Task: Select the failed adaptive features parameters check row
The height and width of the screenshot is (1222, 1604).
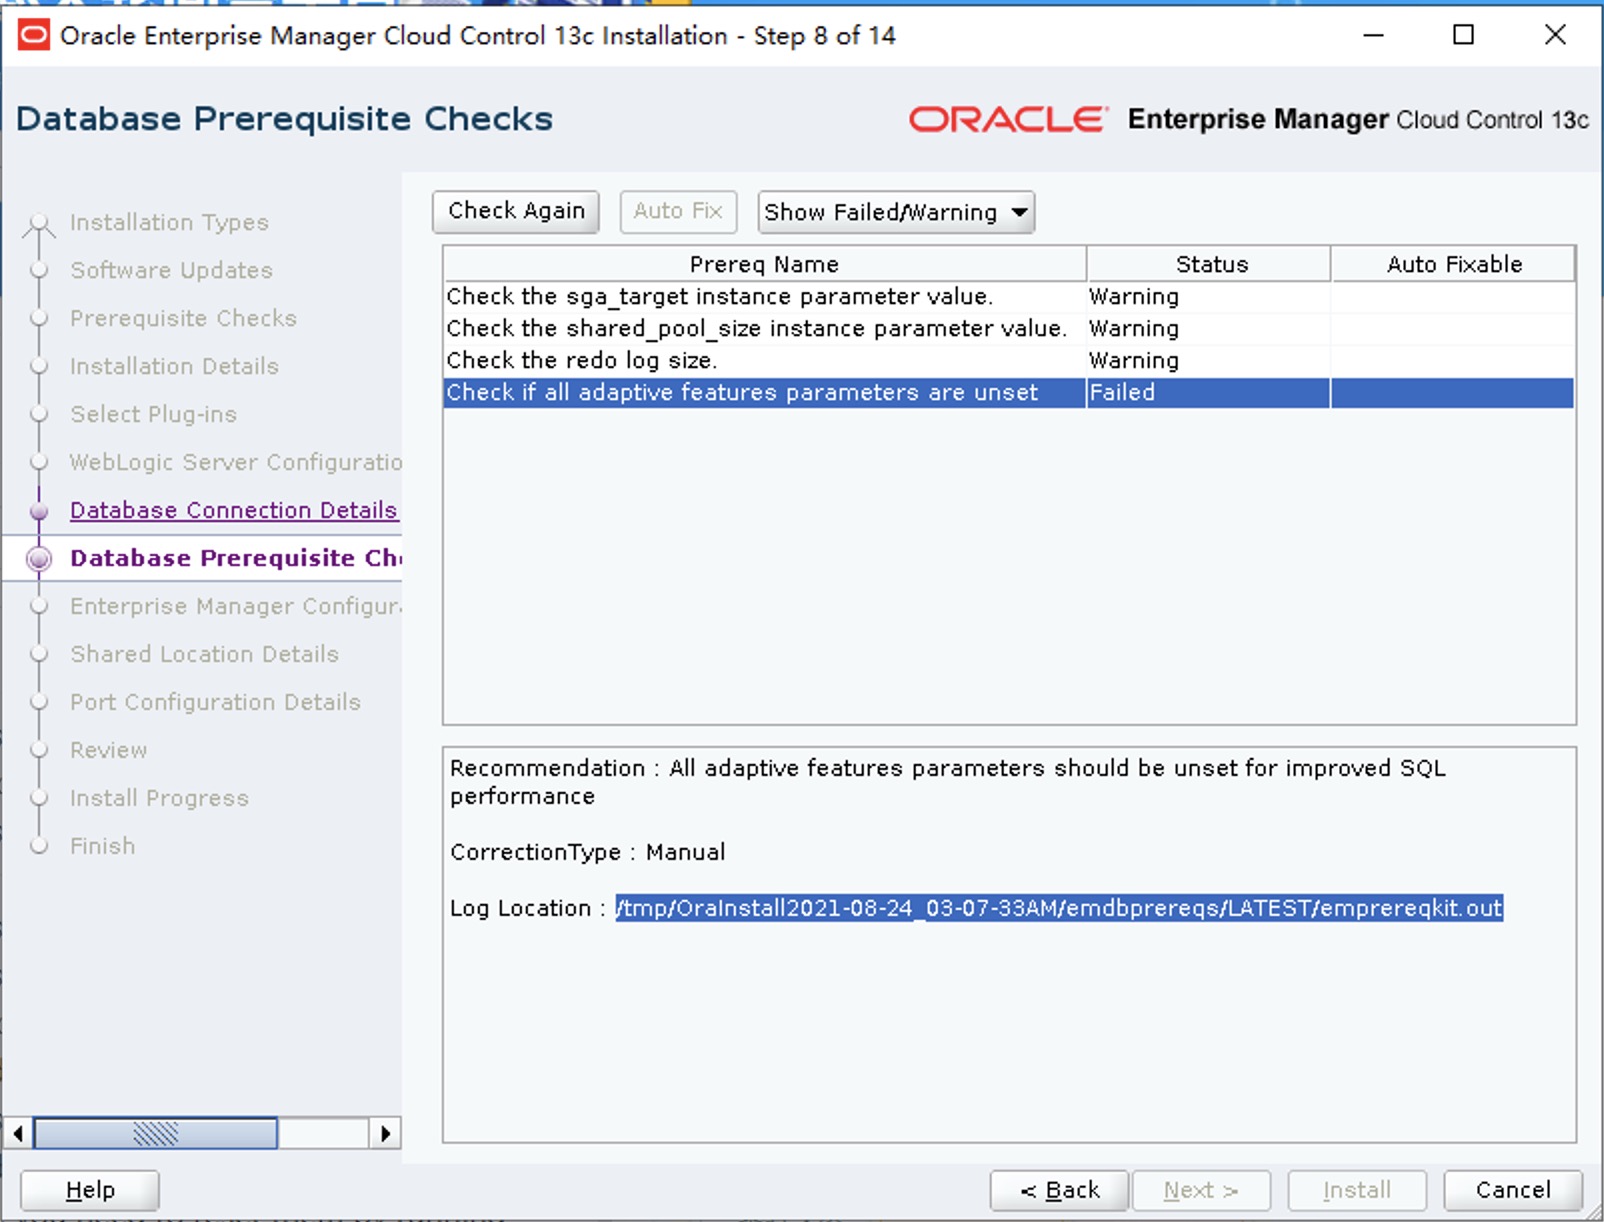Action: click(x=743, y=392)
